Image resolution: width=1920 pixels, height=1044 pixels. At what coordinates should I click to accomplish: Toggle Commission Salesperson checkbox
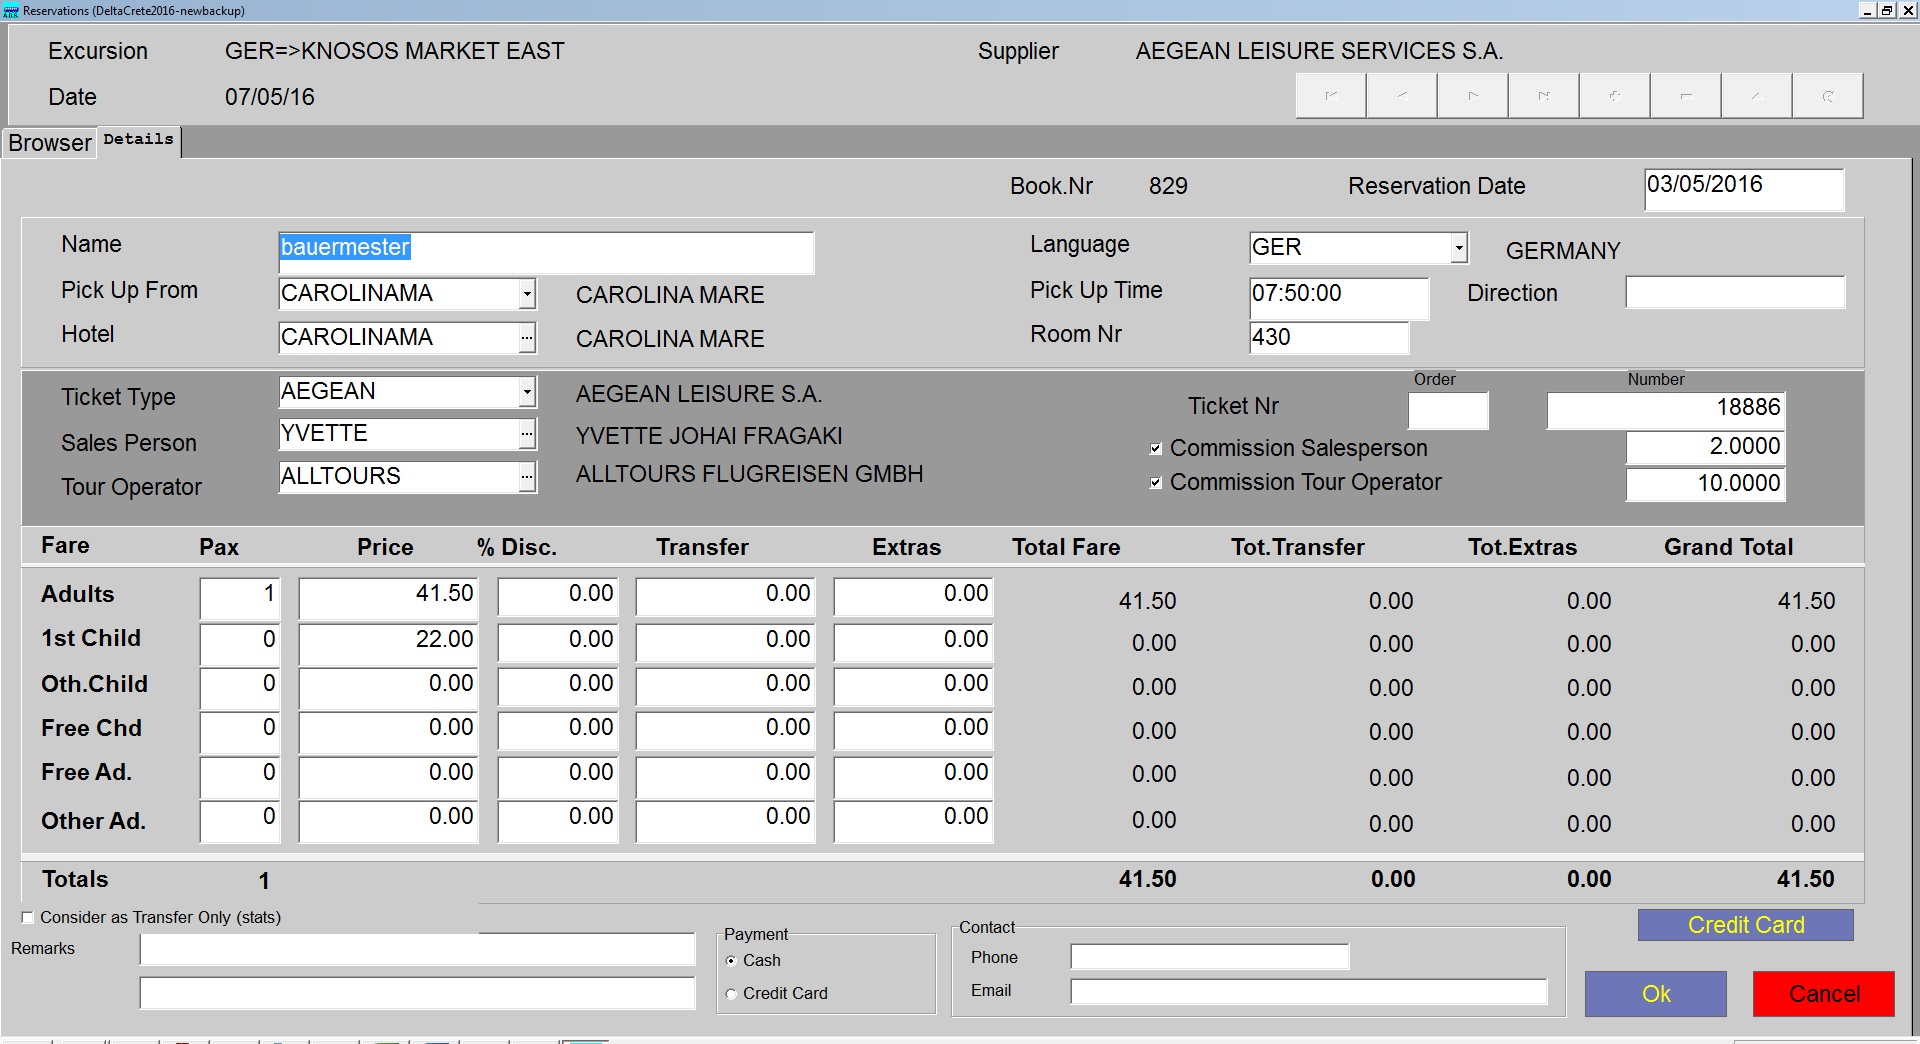point(1156,449)
